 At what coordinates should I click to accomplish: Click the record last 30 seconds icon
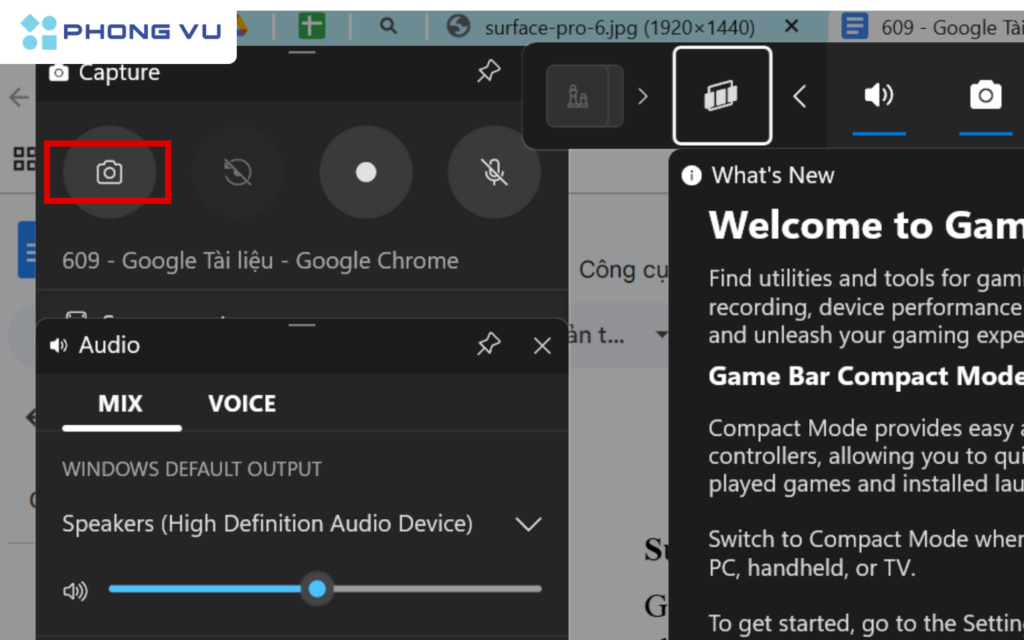click(x=236, y=172)
